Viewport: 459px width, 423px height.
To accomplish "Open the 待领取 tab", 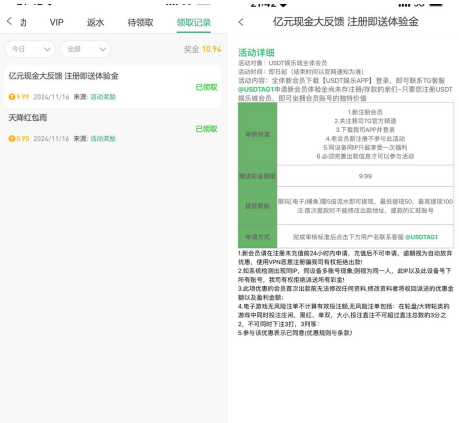I will (140, 22).
